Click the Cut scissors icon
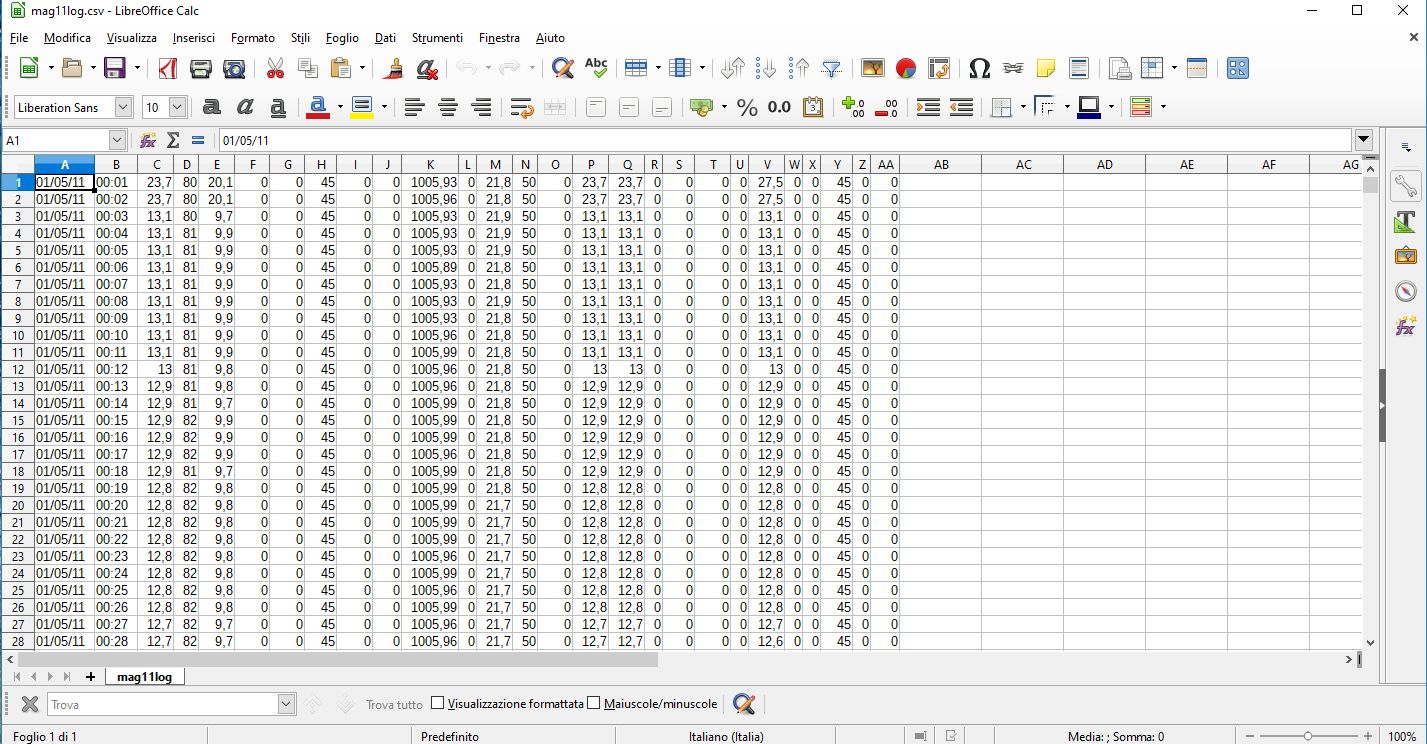 pos(275,68)
